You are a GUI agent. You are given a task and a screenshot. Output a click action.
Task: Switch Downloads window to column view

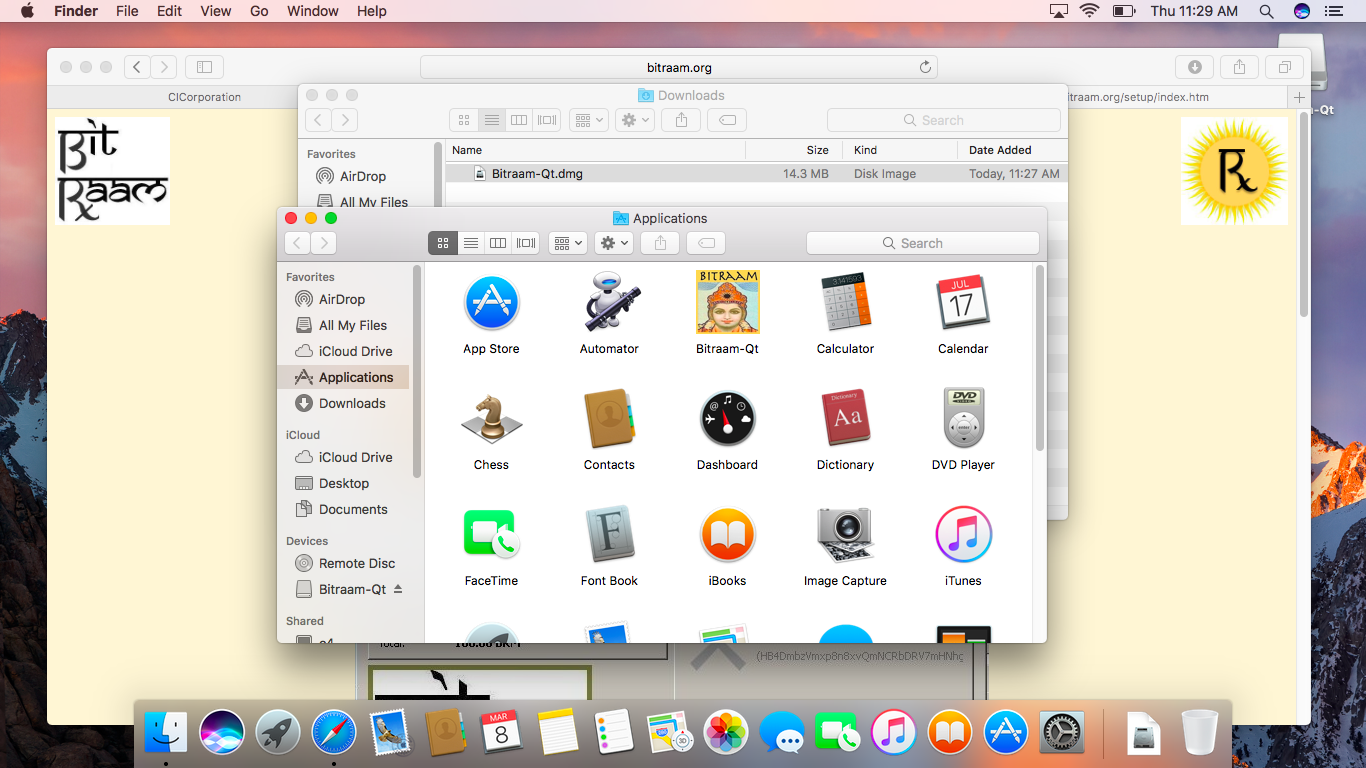pyautogui.click(x=519, y=120)
